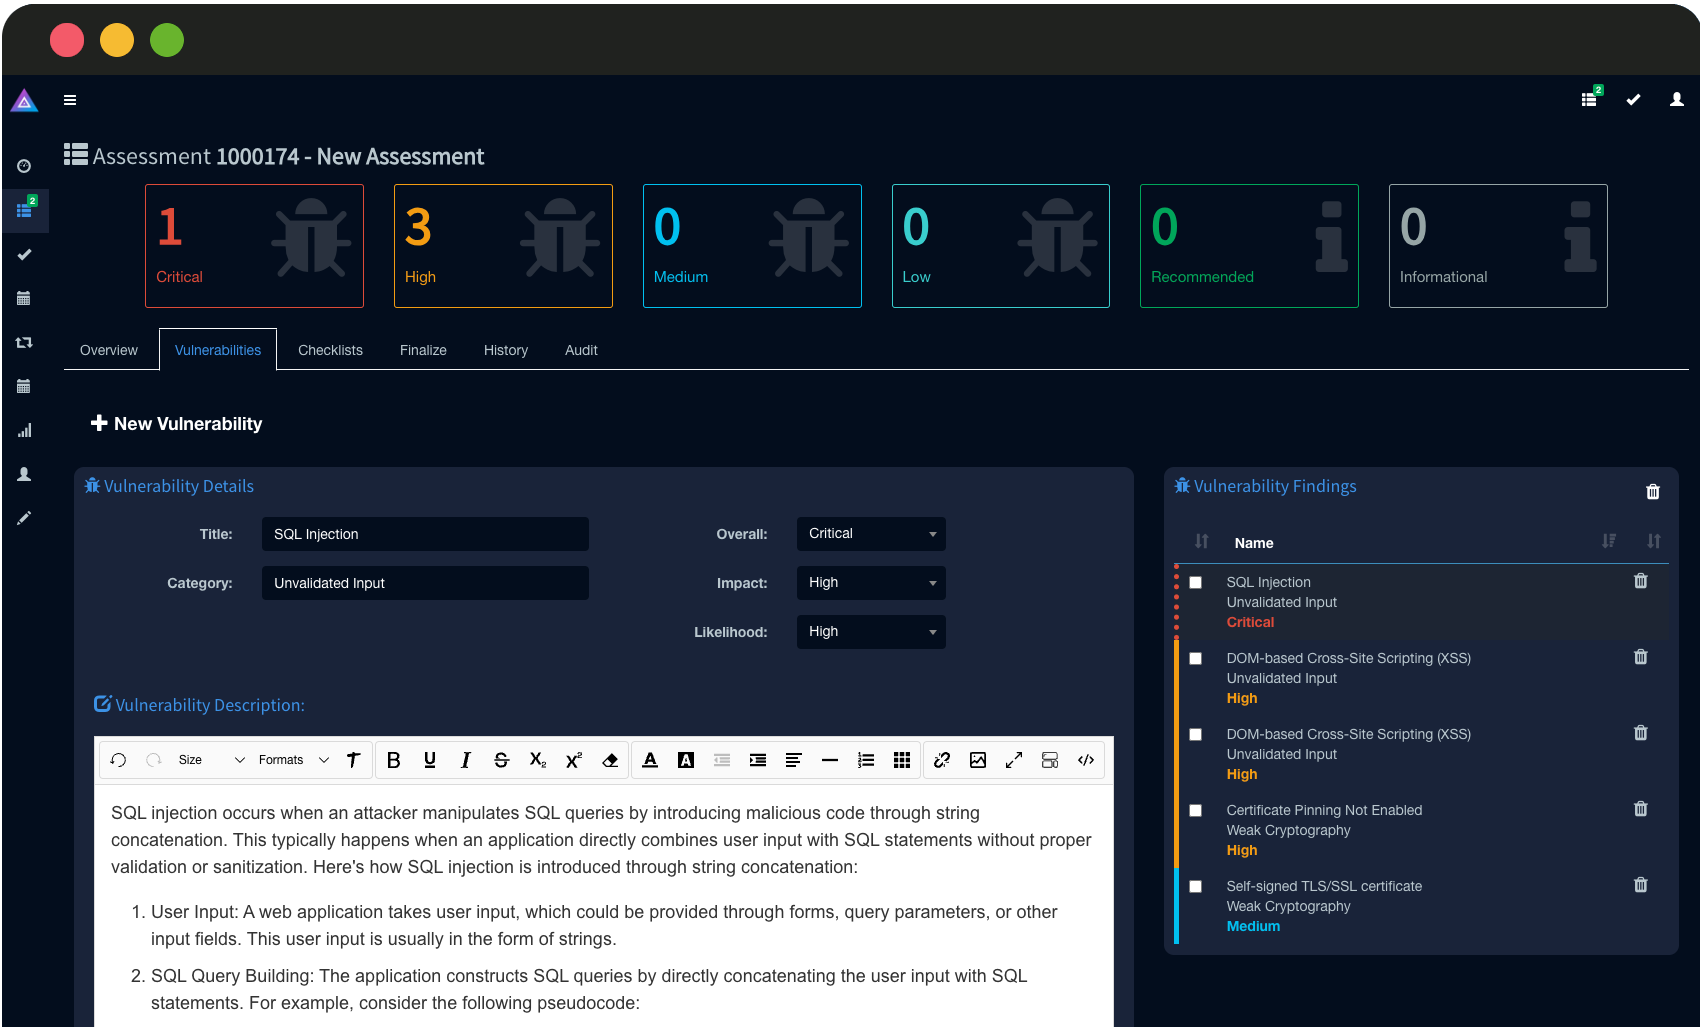Toggle bold formatting in editor
1700x1030 pixels.
[394, 760]
